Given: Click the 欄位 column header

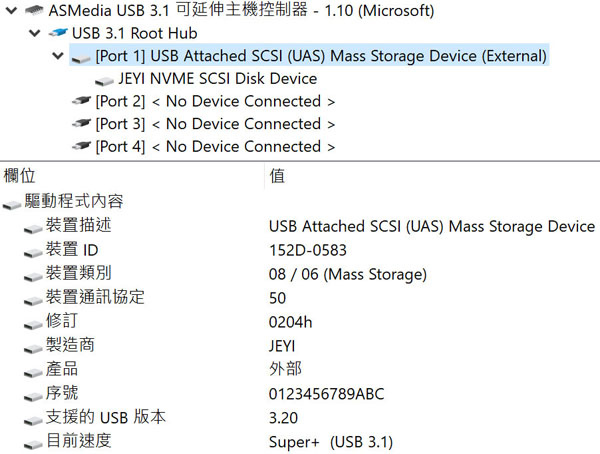Looking at the screenshot, I should click(20, 176).
